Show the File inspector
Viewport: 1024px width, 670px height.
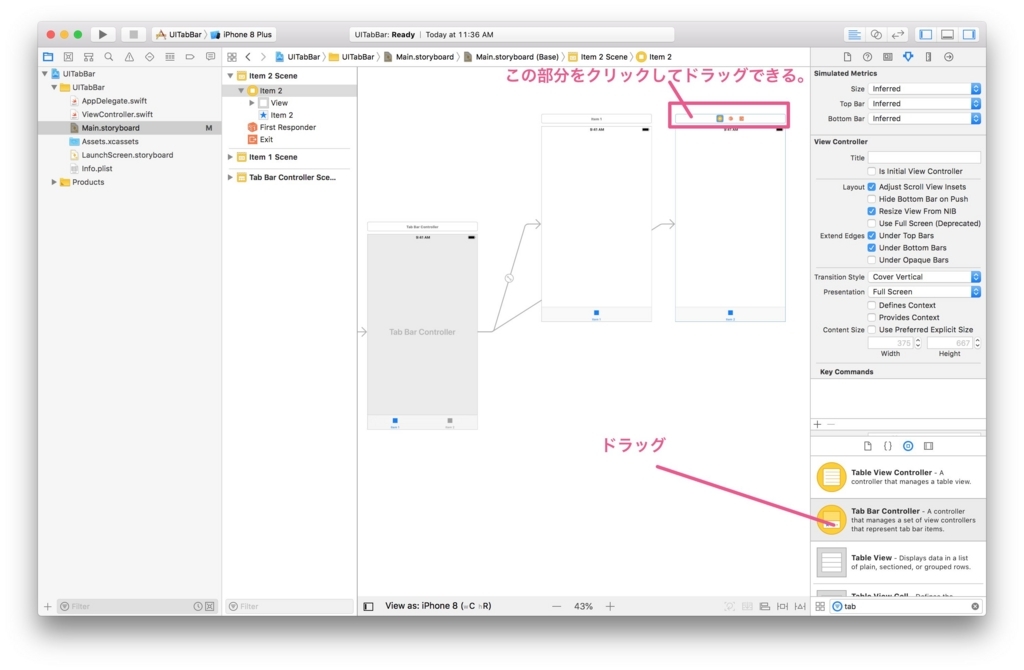coord(847,57)
